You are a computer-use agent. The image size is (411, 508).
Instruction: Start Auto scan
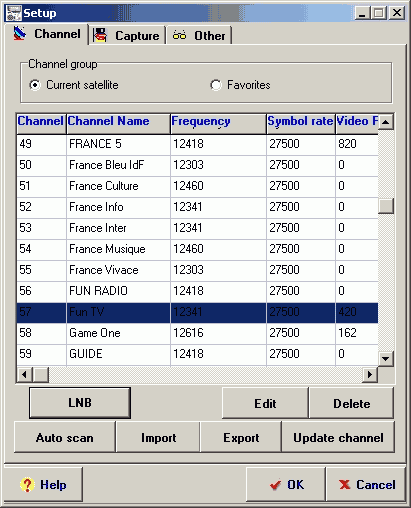tap(65, 437)
